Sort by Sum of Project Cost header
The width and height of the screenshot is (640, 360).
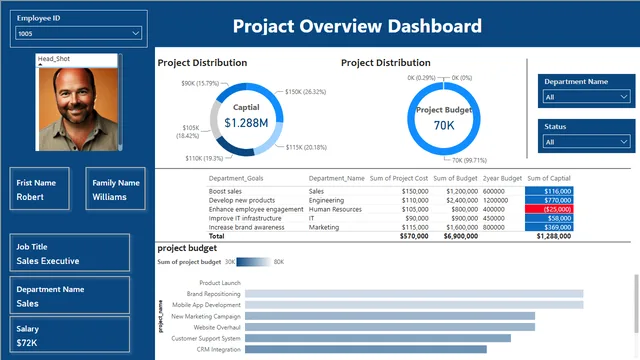(x=399, y=178)
